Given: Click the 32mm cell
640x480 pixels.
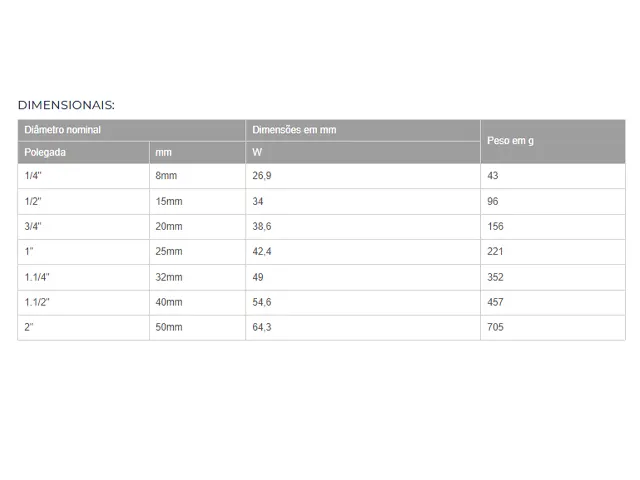Looking at the screenshot, I should (198, 278).
